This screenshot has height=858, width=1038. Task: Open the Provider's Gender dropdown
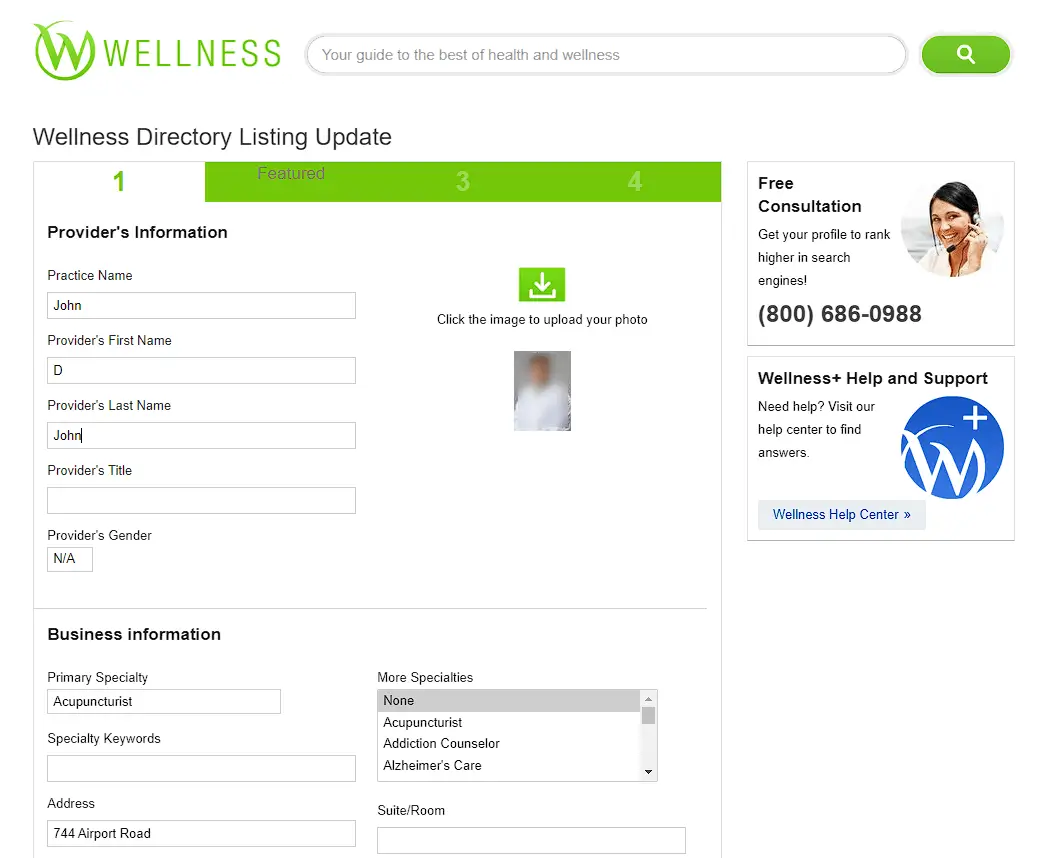click(x=70, y=559)
